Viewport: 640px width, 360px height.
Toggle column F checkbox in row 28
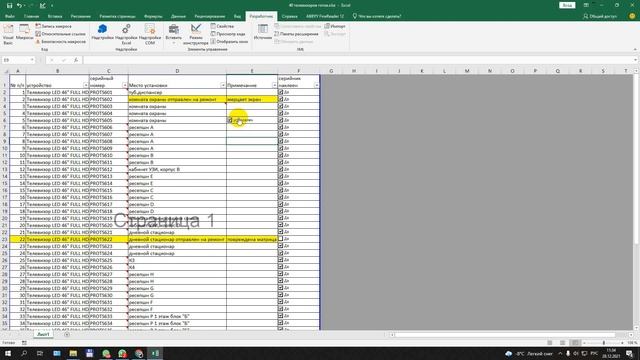(281, 273)
